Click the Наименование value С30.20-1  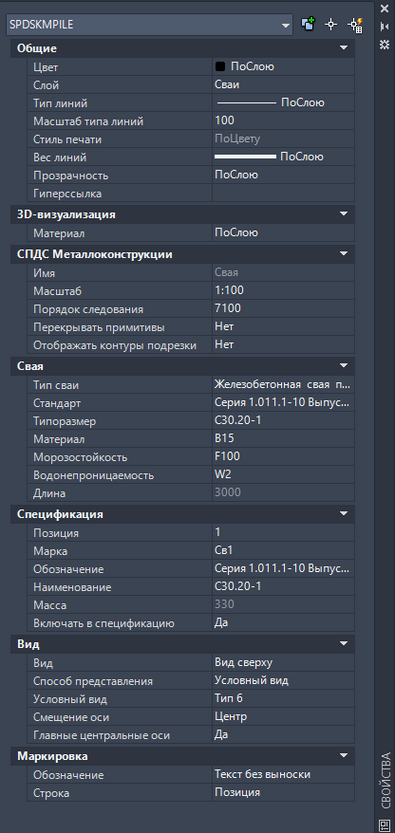point(283,586)
